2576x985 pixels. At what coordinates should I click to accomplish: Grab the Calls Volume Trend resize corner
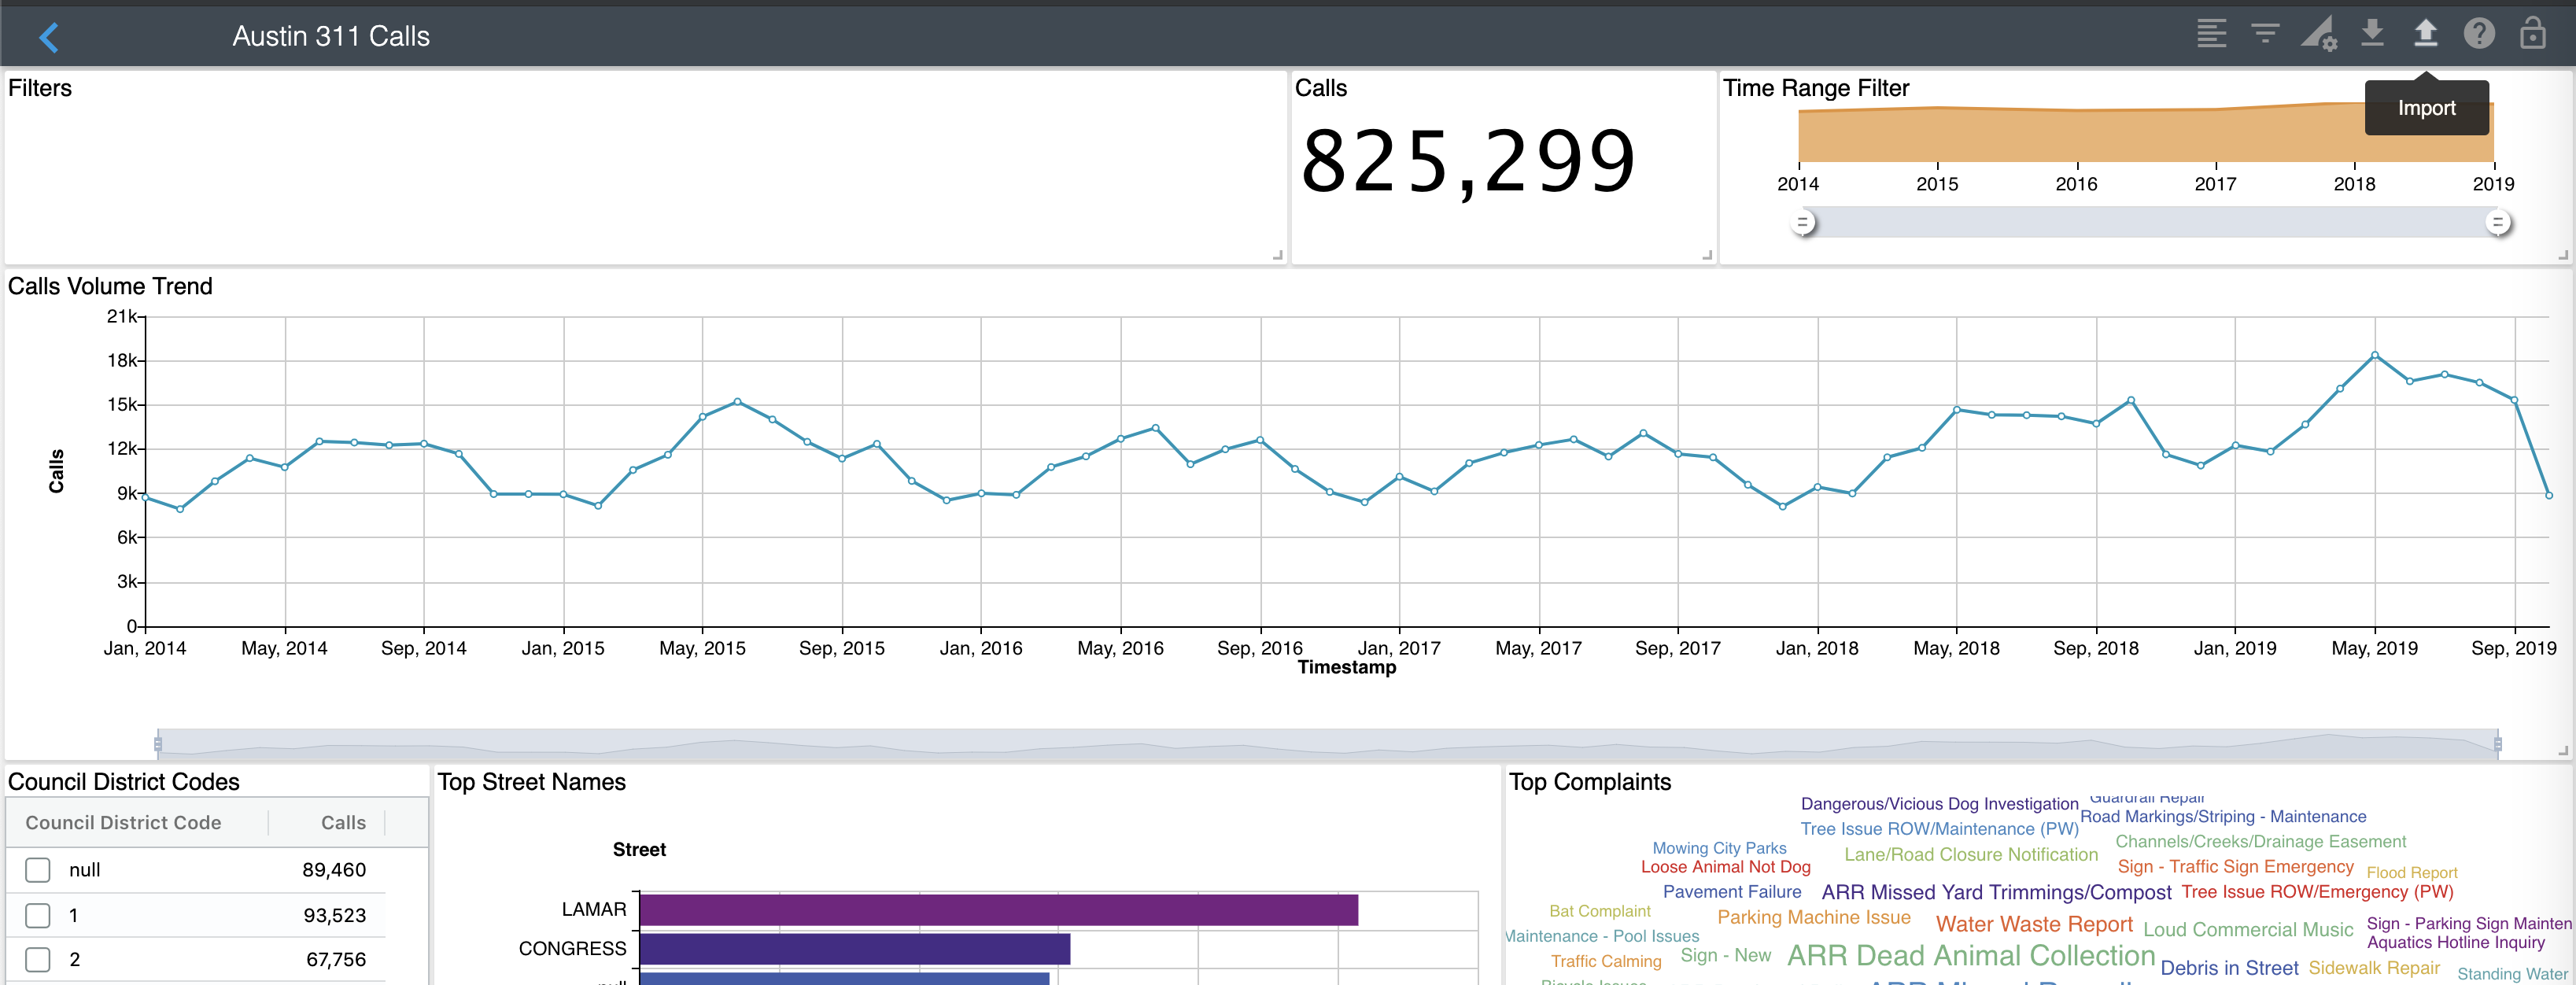tap(2563, 751)
